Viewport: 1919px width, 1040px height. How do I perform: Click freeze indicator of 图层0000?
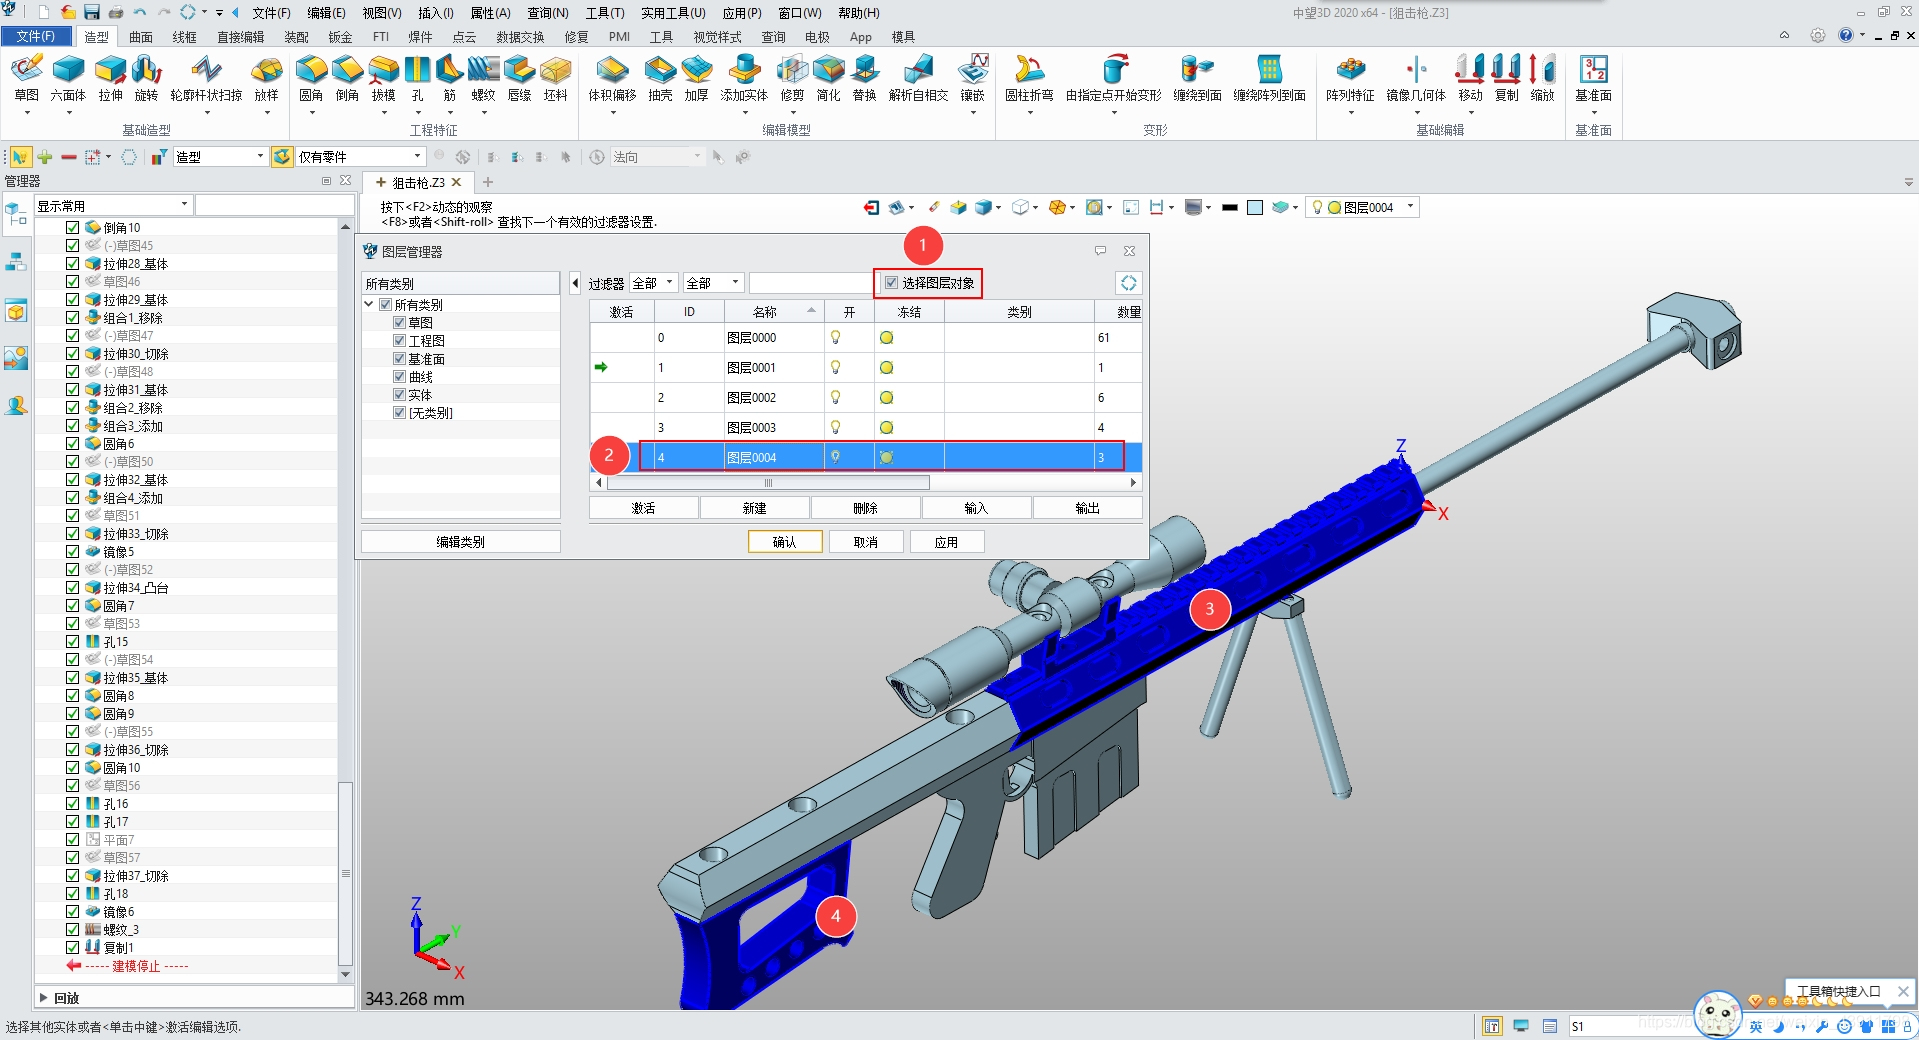tap(886, 337)
